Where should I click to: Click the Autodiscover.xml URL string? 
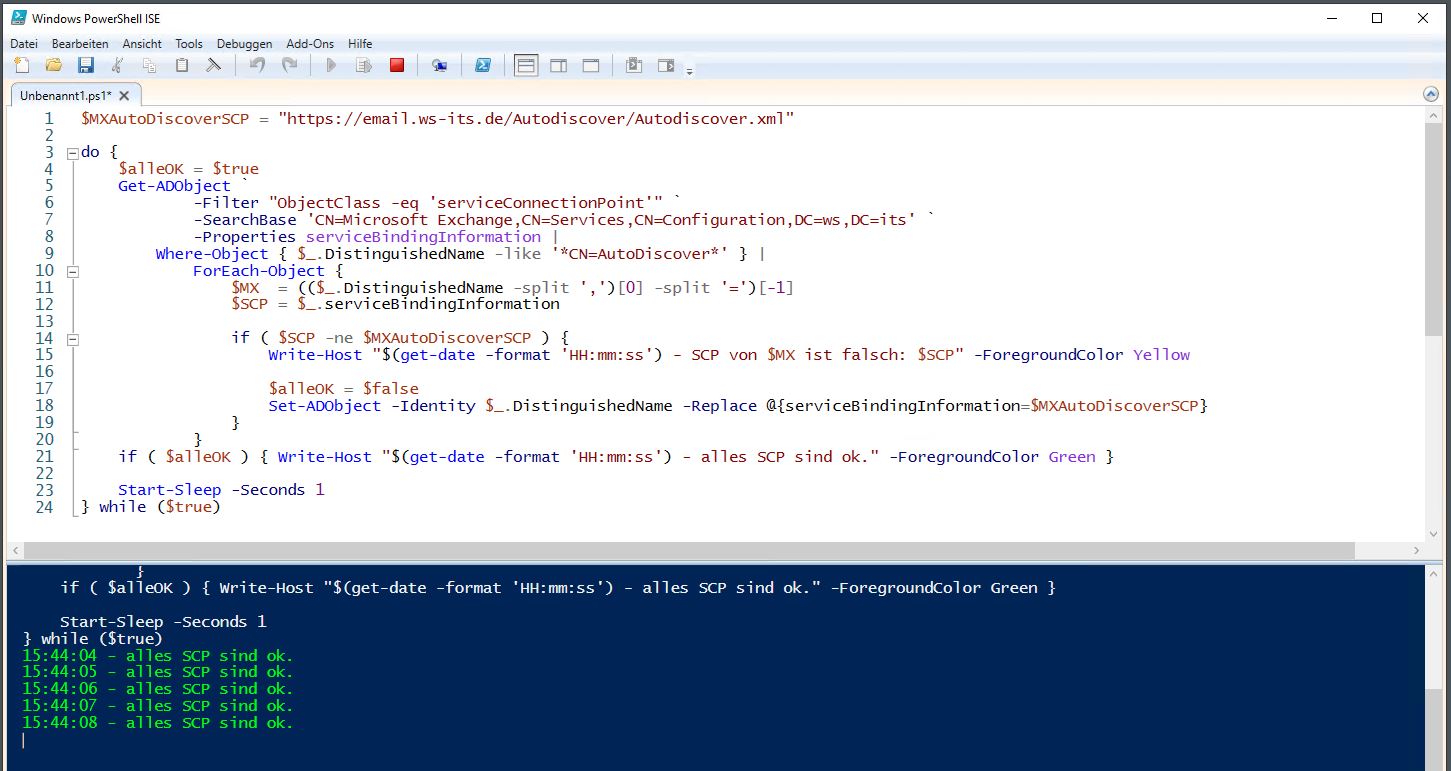(536, 118)
